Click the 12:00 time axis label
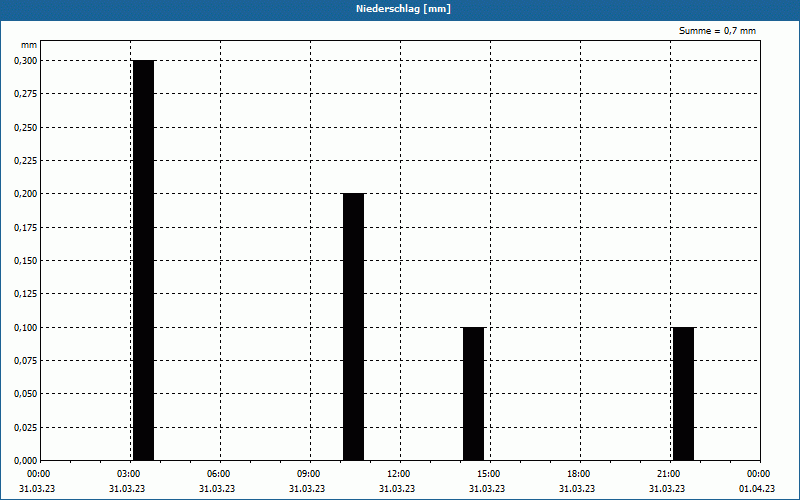The width and height of the screenshot is (800, 500). 398,474
